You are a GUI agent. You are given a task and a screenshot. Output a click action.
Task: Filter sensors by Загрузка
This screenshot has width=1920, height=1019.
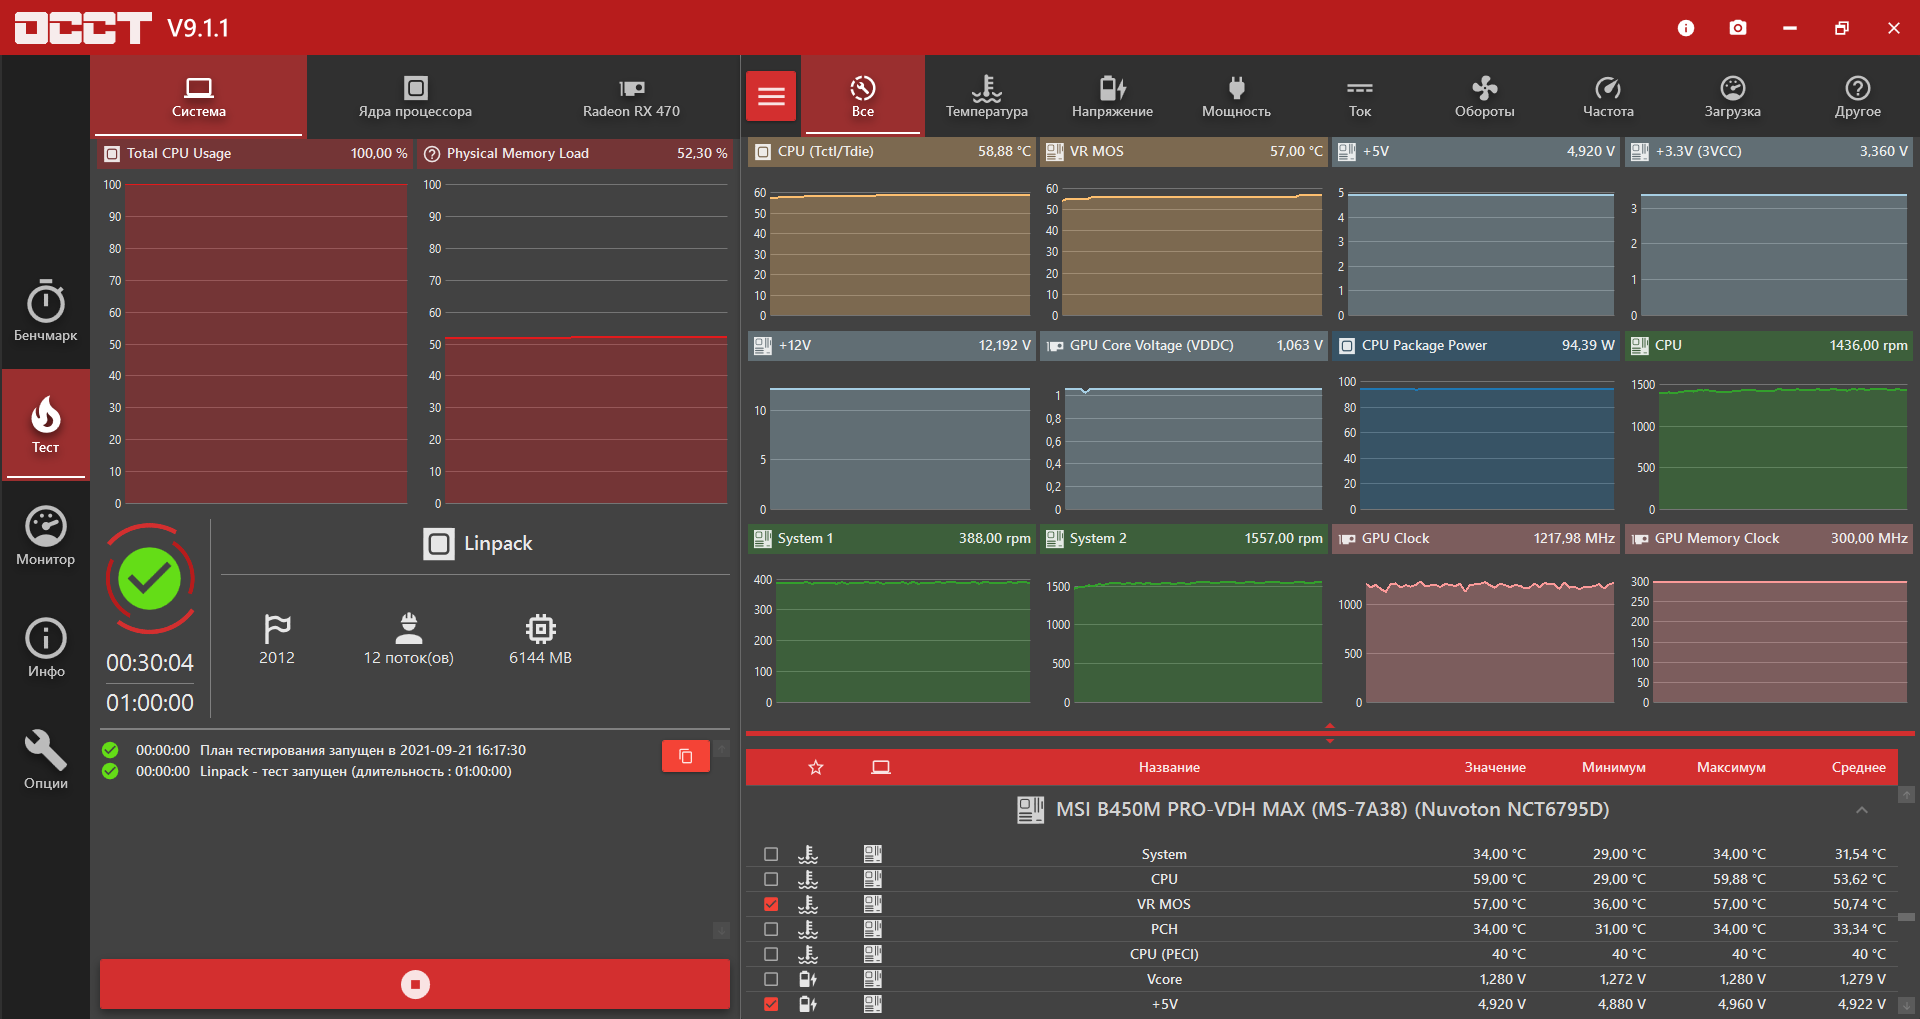1733,96
